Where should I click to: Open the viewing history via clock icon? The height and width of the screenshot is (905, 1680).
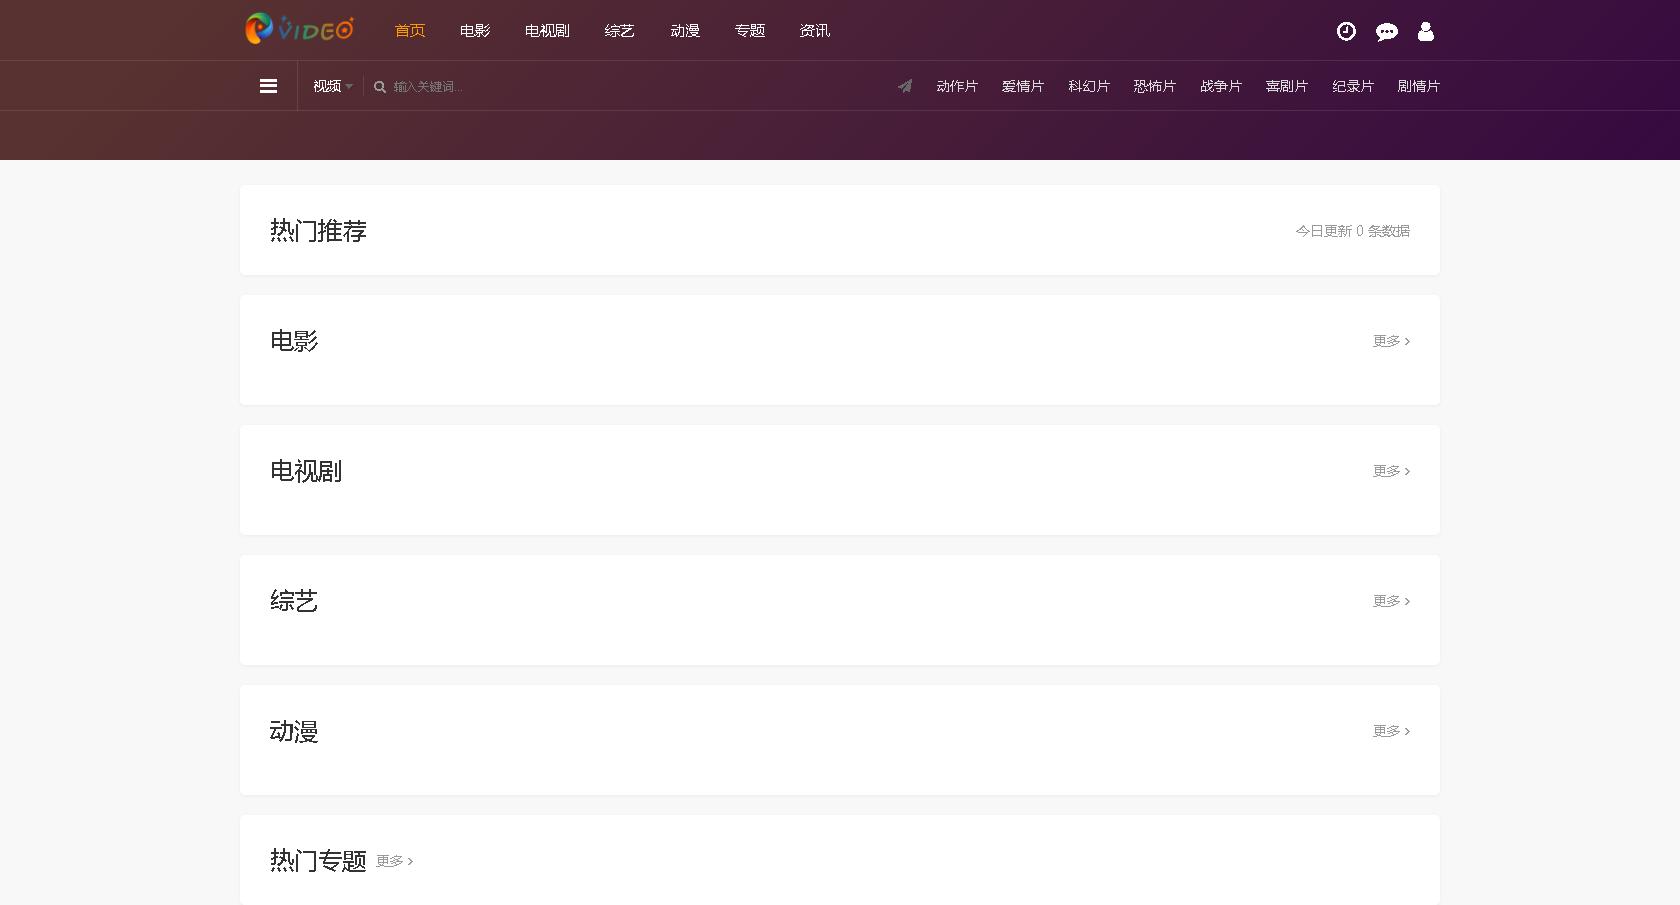click(x=1345, y=31)
